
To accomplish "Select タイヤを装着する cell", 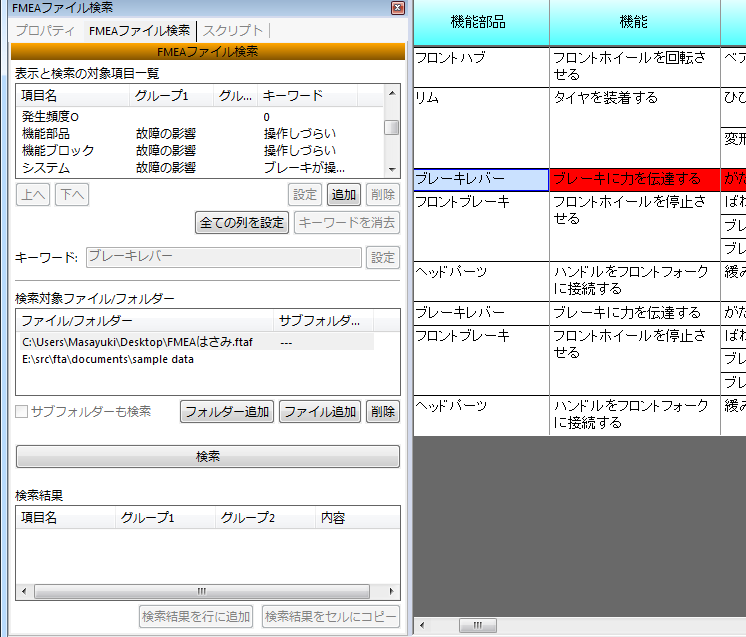I will pos(635,127).
